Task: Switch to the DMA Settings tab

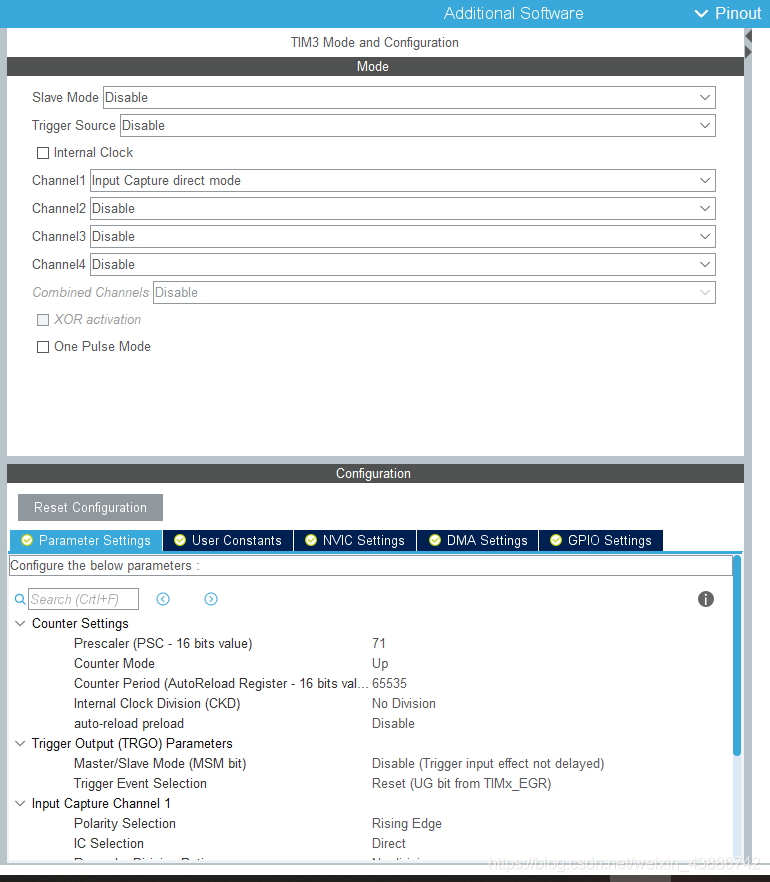Action: (478, 541)
